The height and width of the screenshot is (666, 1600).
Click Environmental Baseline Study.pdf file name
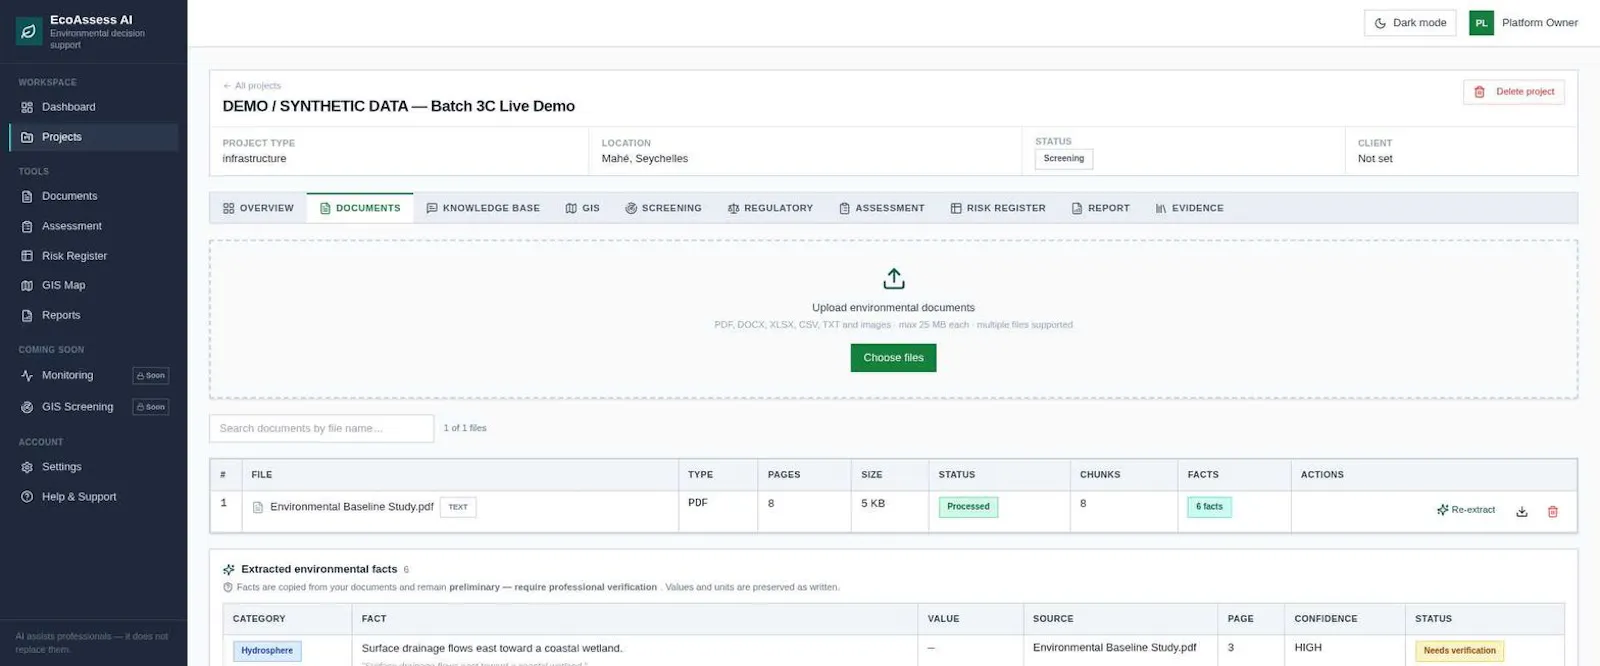352,507
